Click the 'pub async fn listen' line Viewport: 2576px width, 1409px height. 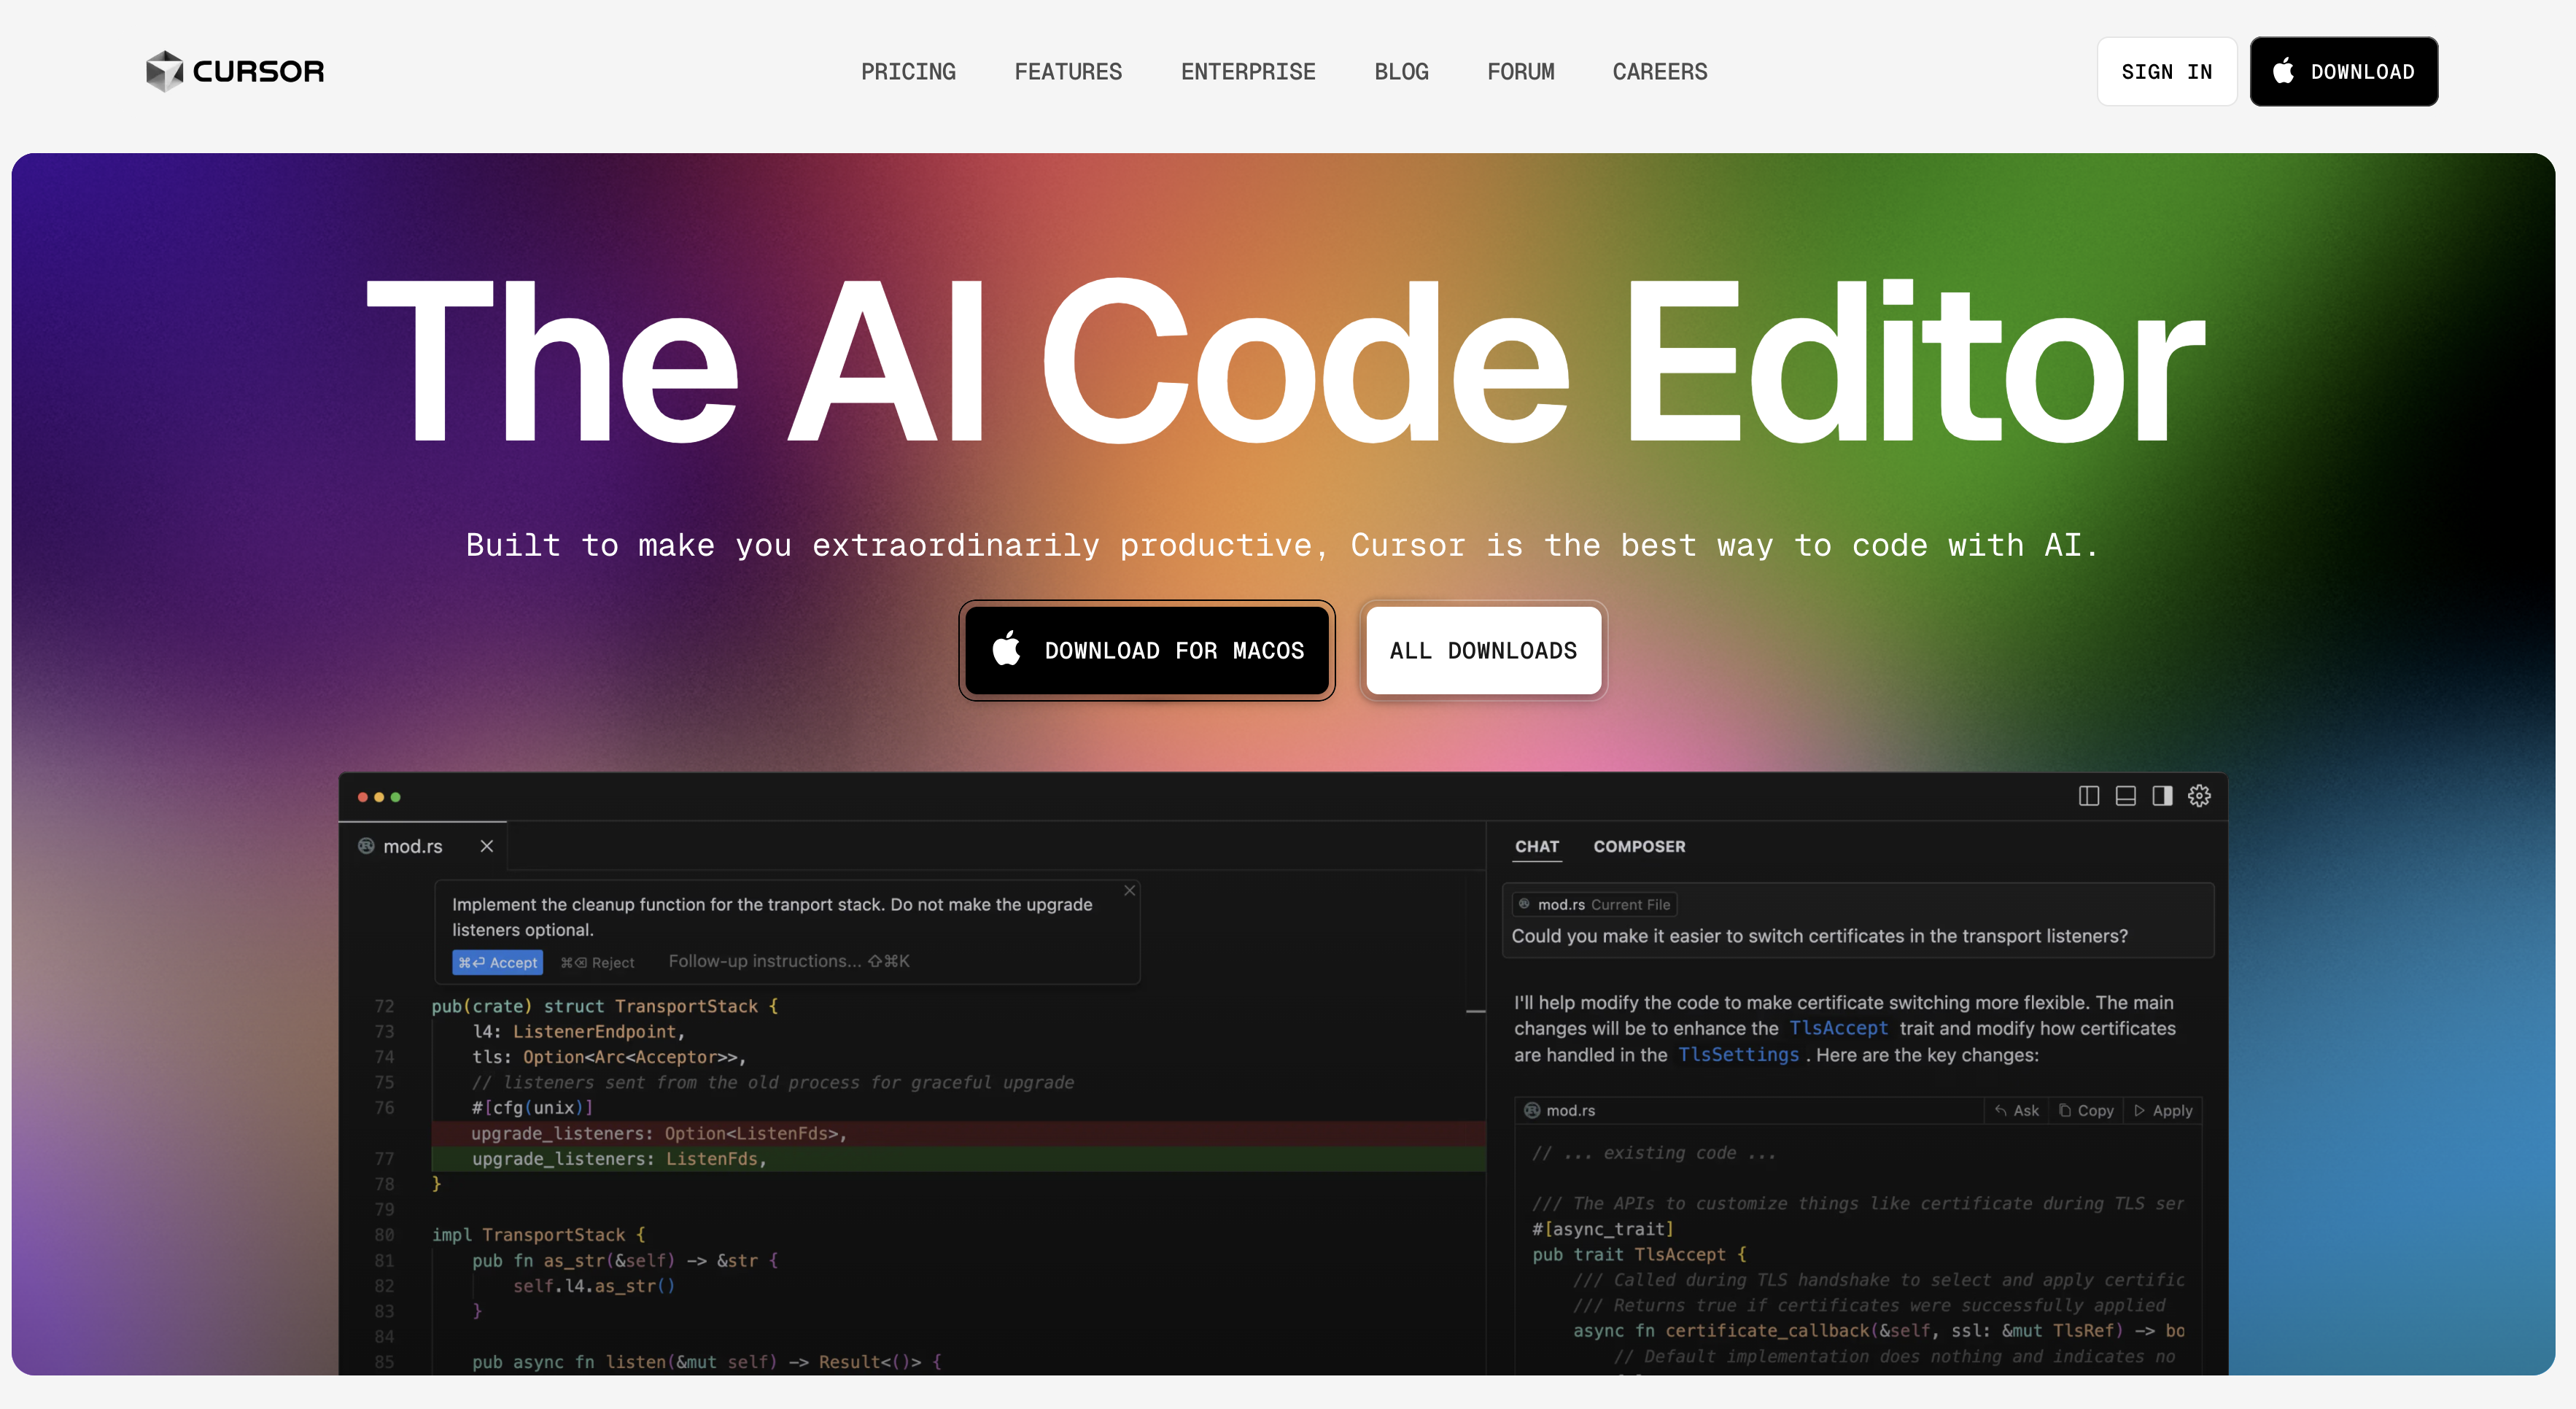pos(707,1362)
